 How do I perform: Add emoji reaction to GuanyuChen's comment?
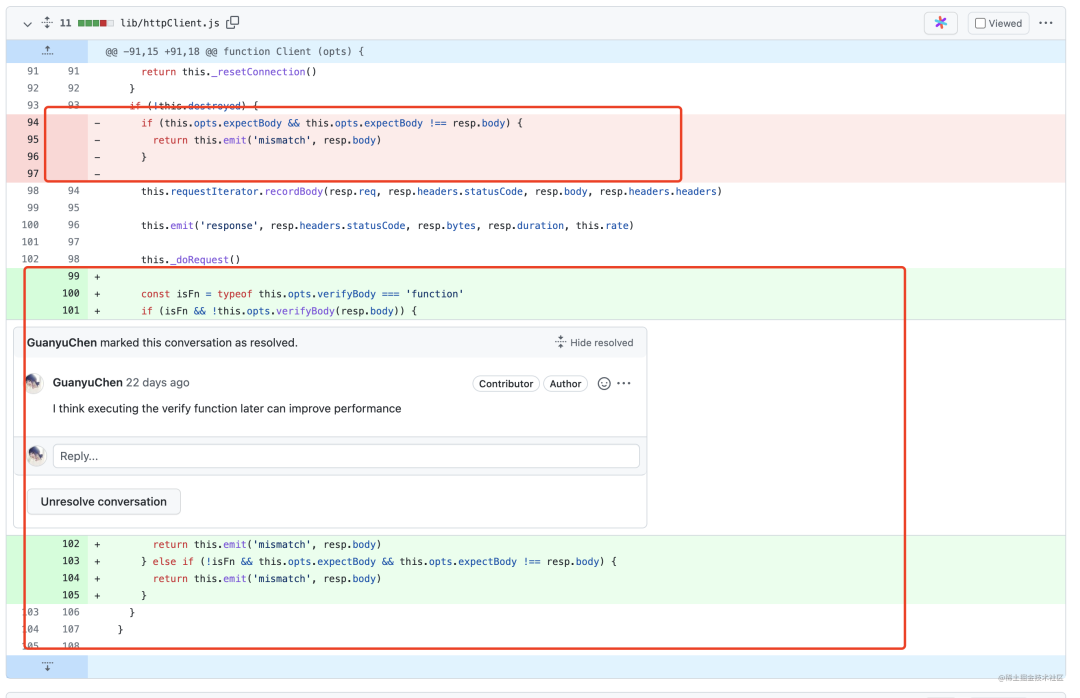pyautogui.click(x=604, y=384)
